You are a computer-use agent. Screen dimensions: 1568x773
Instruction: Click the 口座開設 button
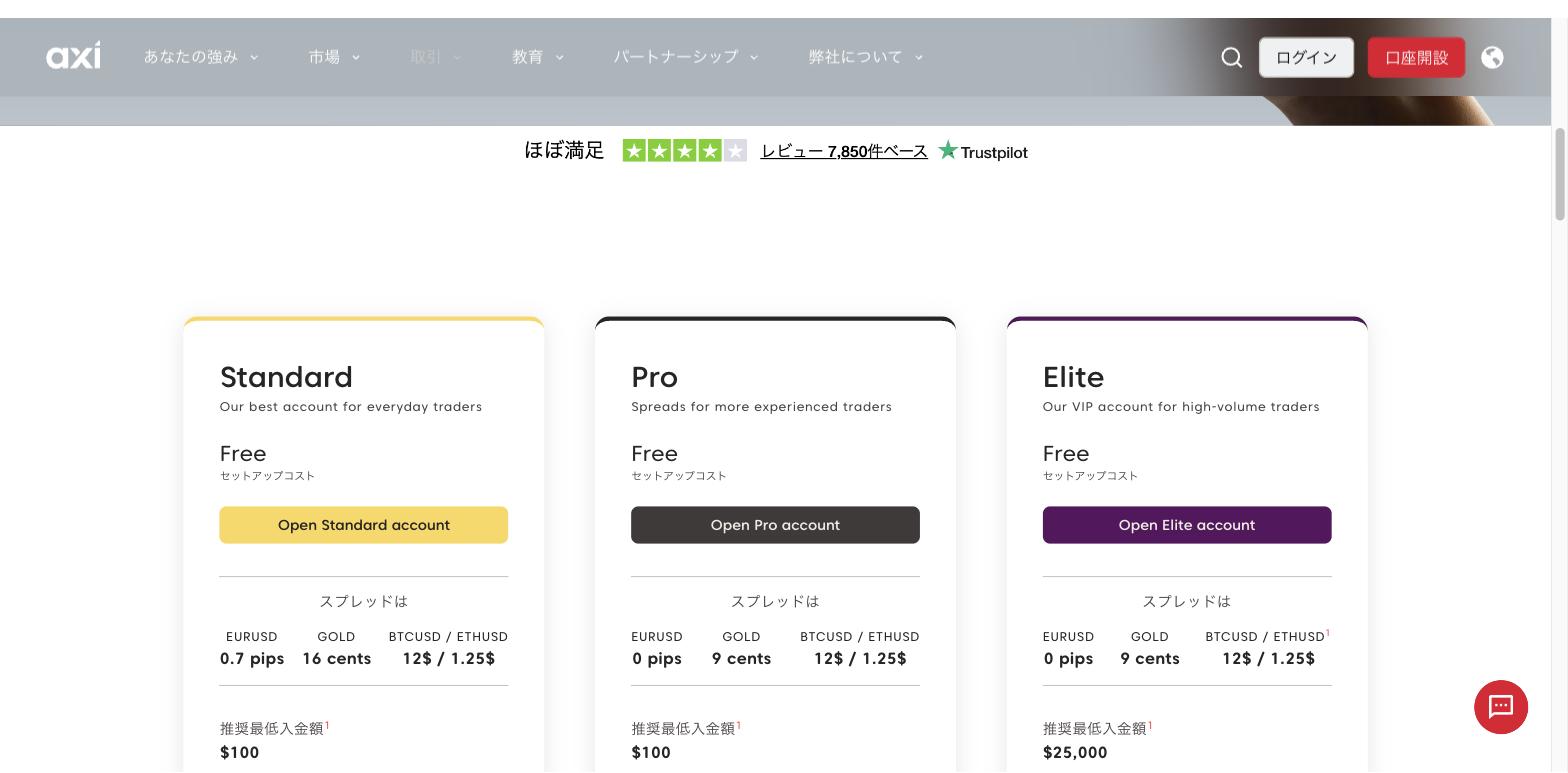1416,58
